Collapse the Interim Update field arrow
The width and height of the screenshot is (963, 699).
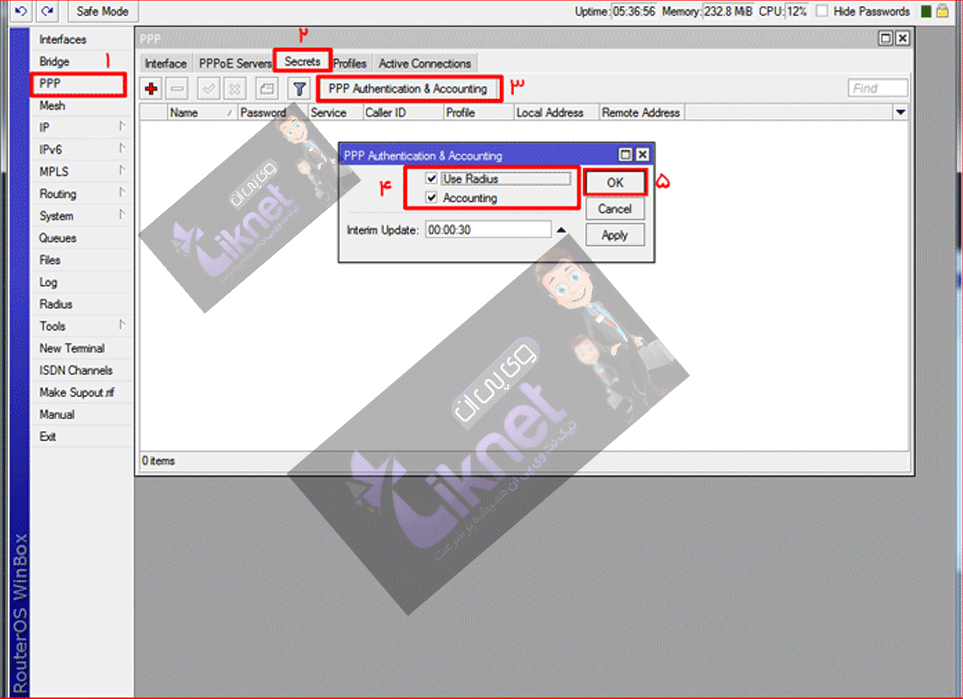coord(561,230)
